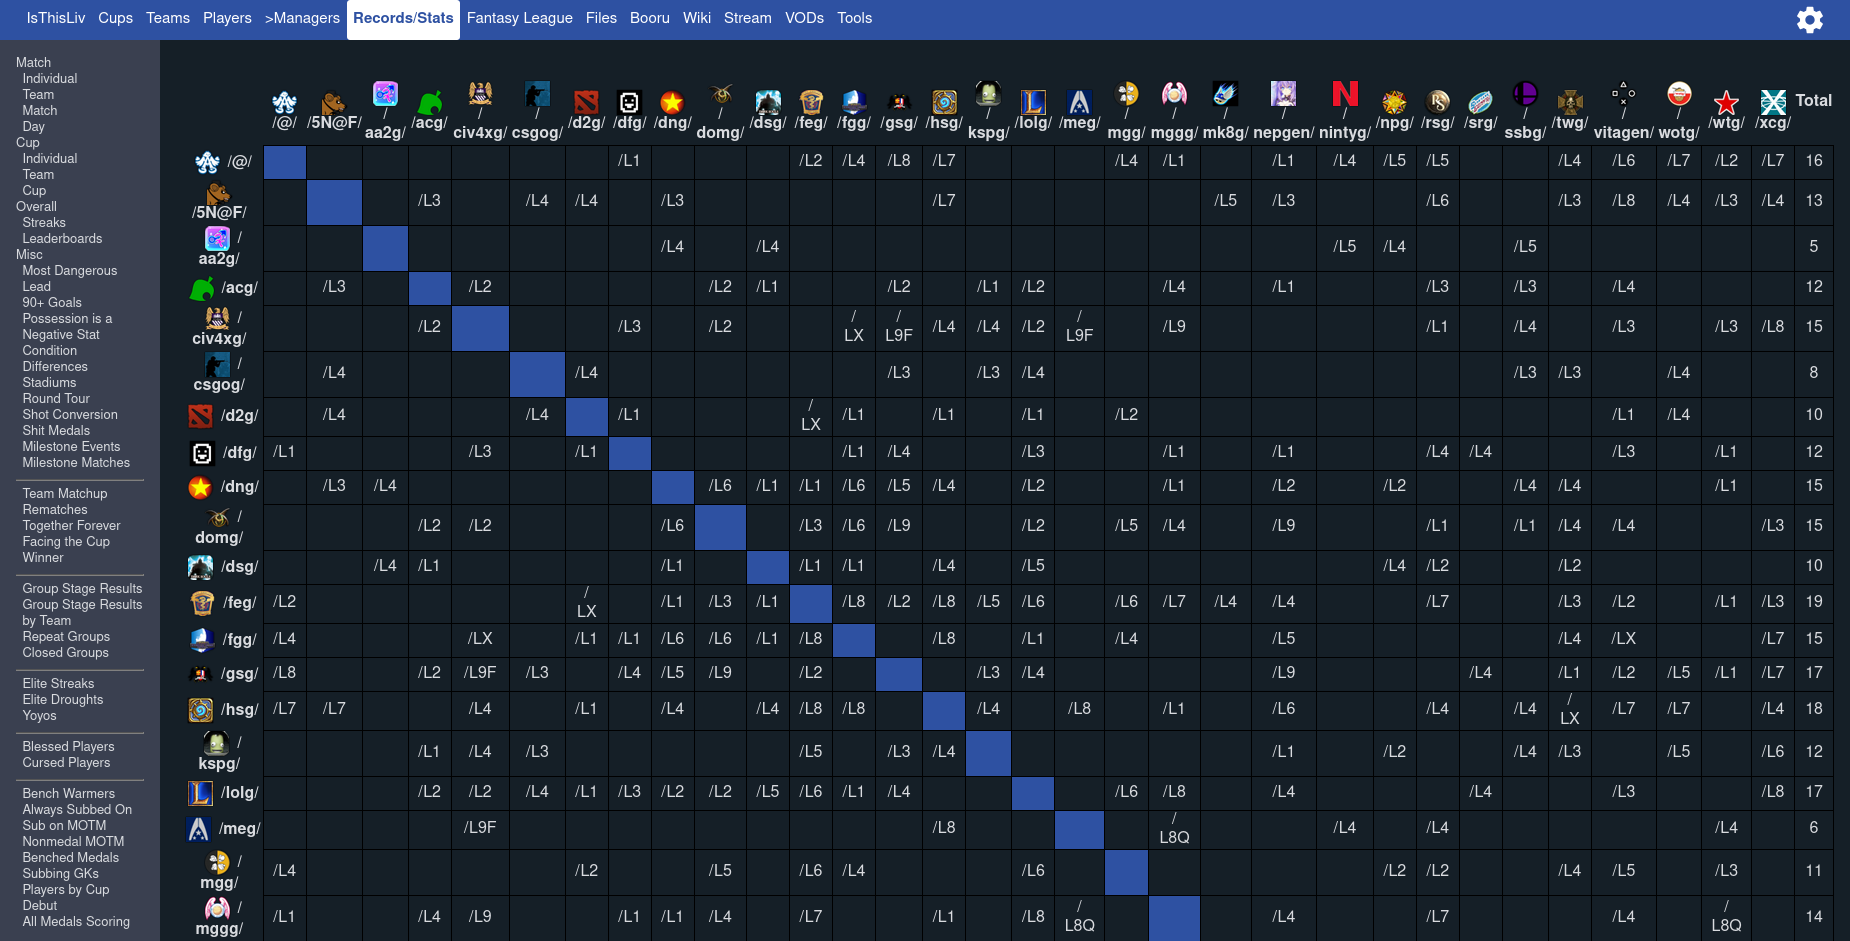
Task: Open the All Medals Scoring link
Action: (x=76, y=922)
